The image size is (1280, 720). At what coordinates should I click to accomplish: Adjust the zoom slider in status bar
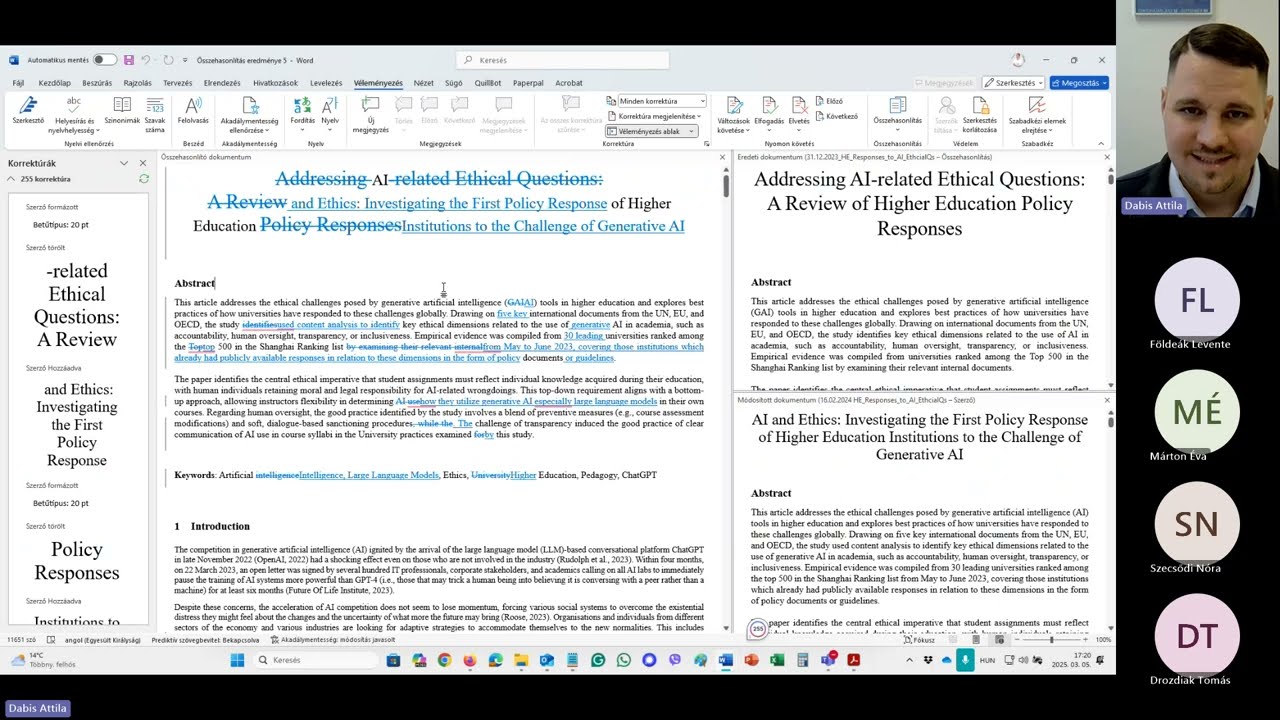click(x=1050, y=640)
